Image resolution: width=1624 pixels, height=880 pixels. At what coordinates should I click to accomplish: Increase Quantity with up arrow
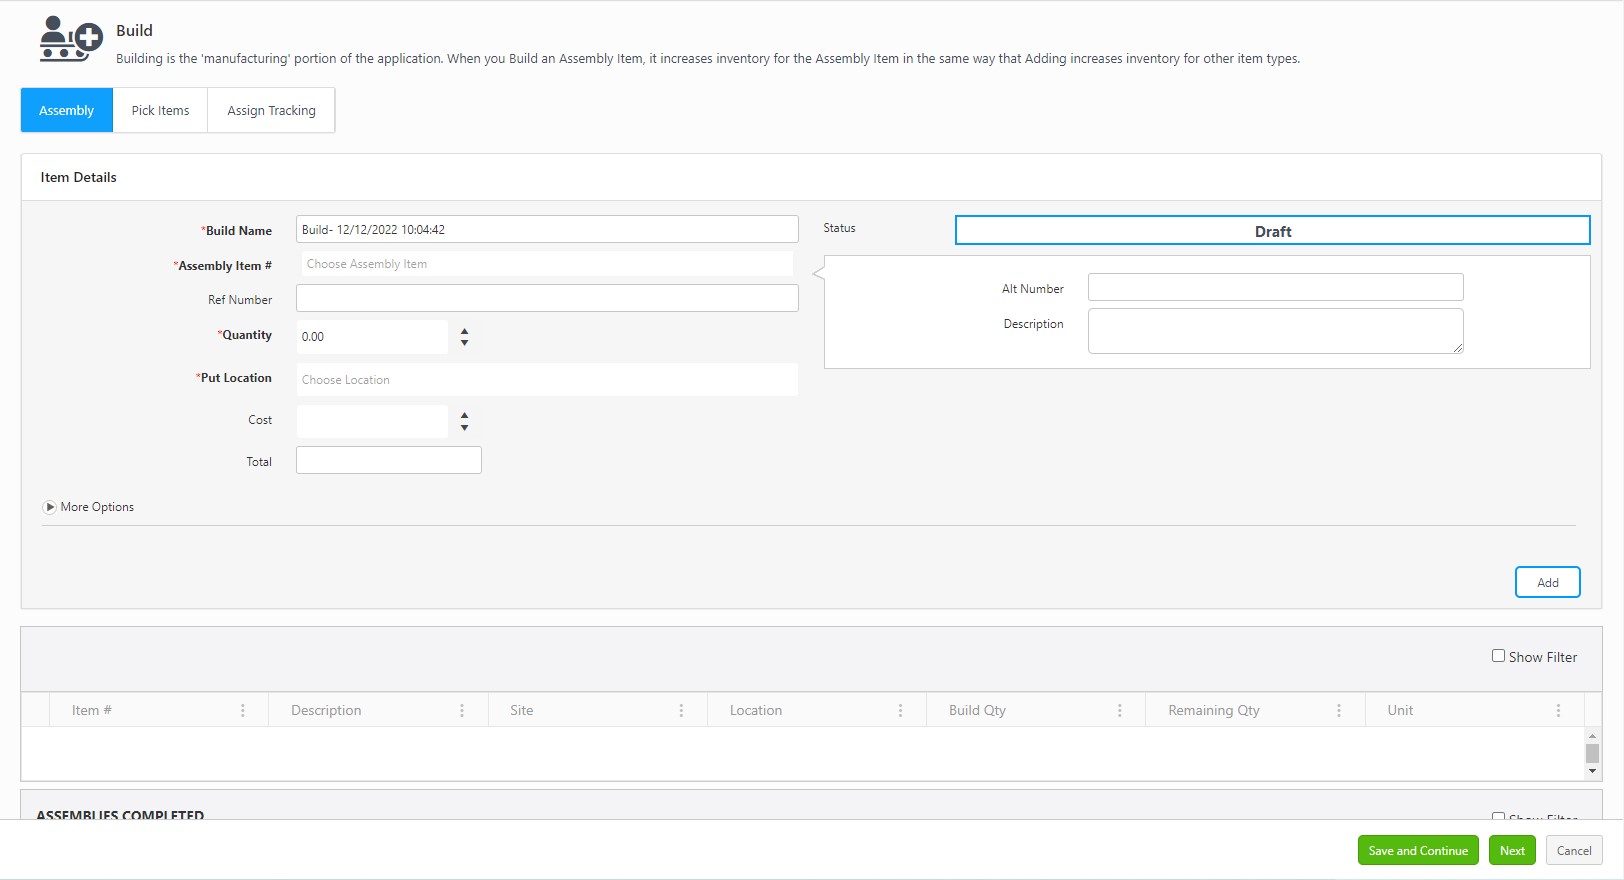[464, 330]
